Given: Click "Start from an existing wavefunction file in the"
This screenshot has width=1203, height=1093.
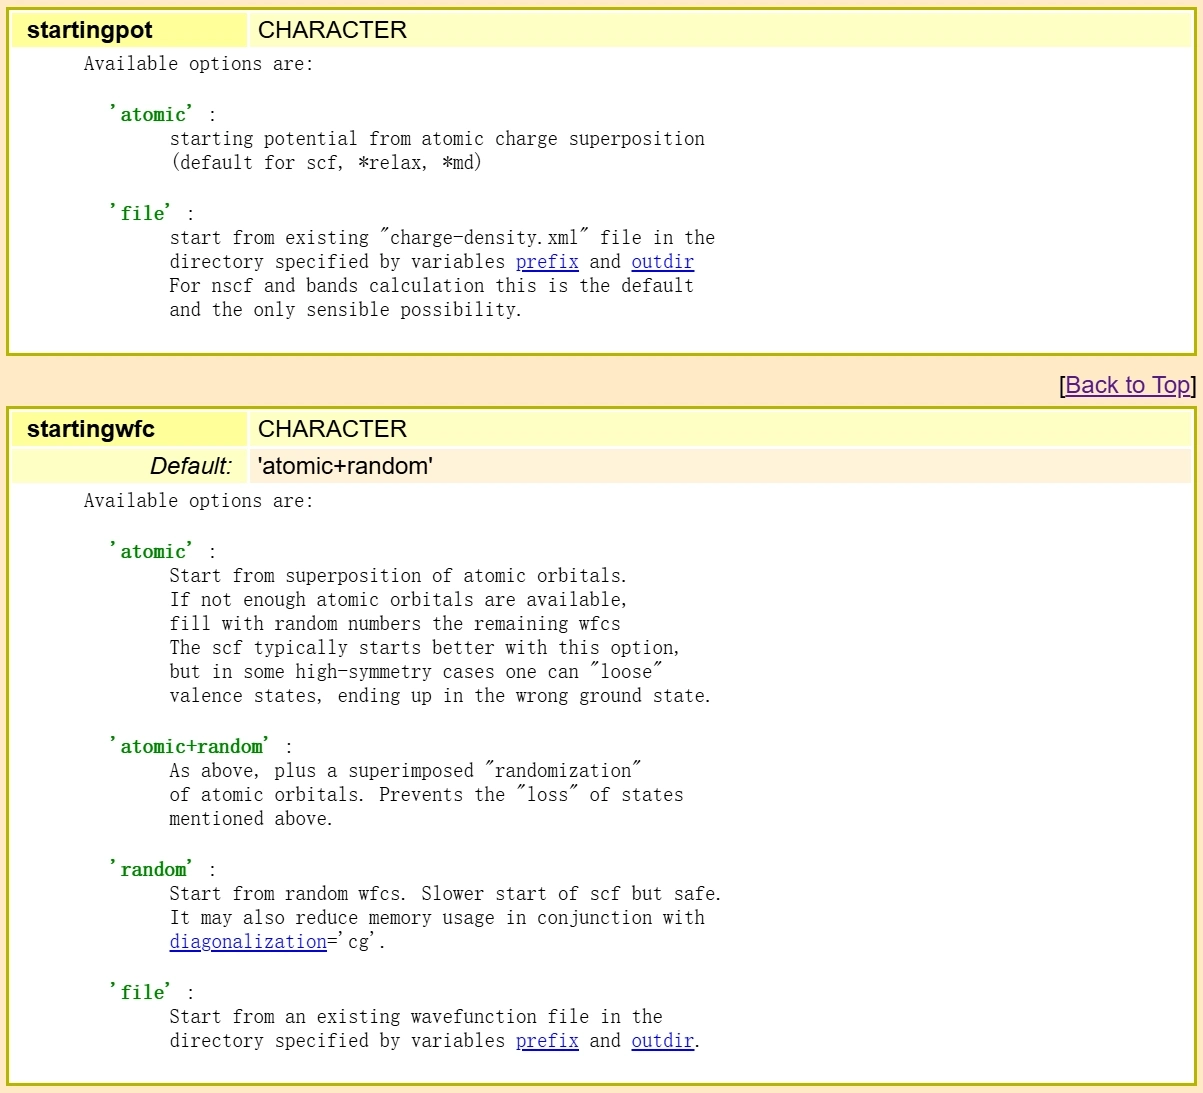Looking at the screenshot, I should click(x=416, y=1017).
